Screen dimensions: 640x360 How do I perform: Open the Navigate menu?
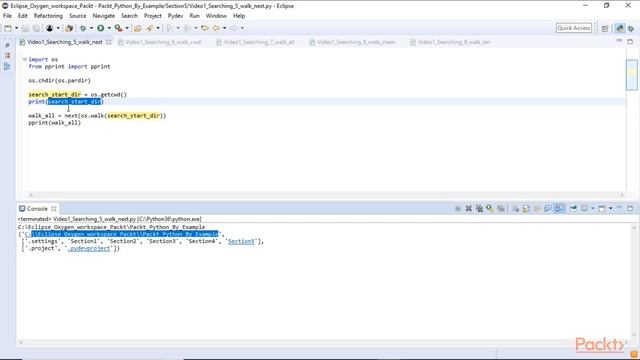tap(104, 16)
